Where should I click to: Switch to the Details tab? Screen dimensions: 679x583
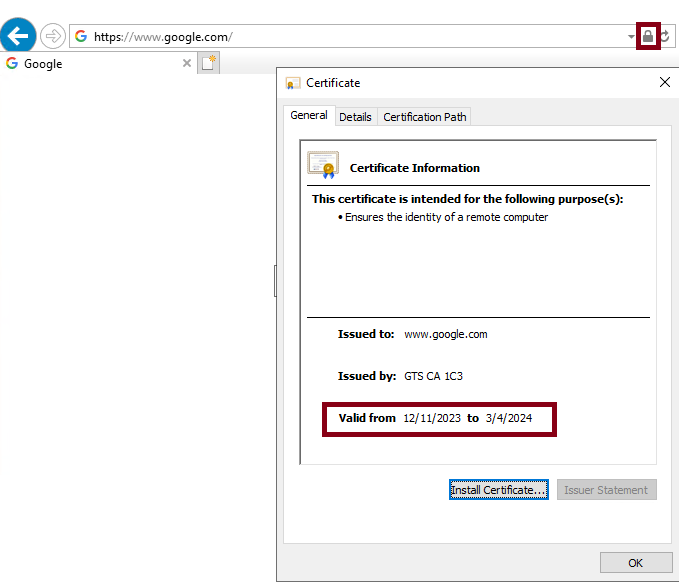coord(356,117)
